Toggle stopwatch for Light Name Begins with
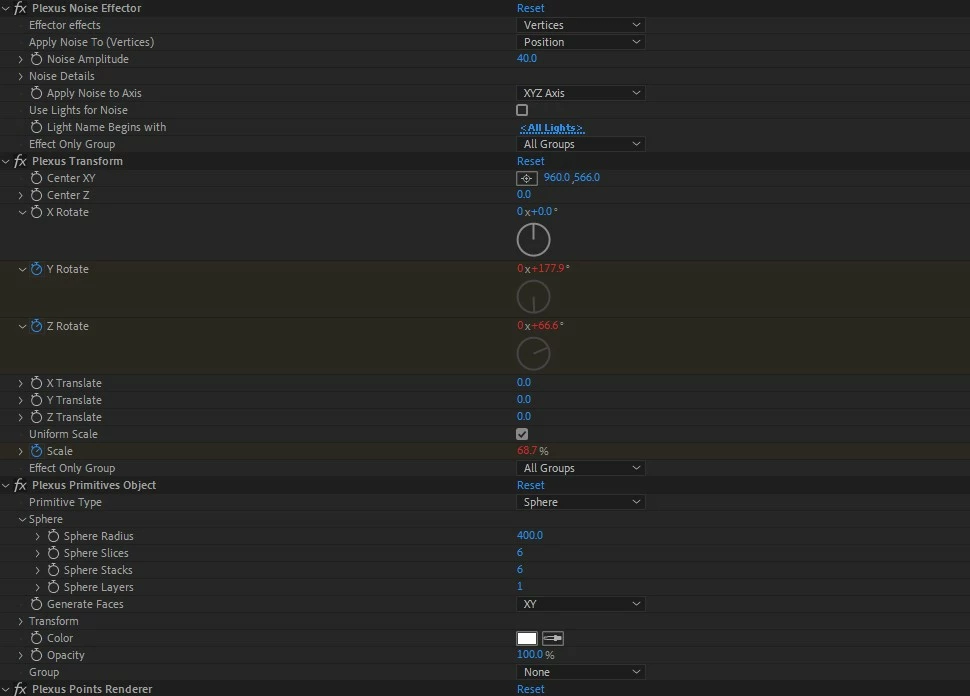Screen dimensions: 970x696 pos(36,127)
